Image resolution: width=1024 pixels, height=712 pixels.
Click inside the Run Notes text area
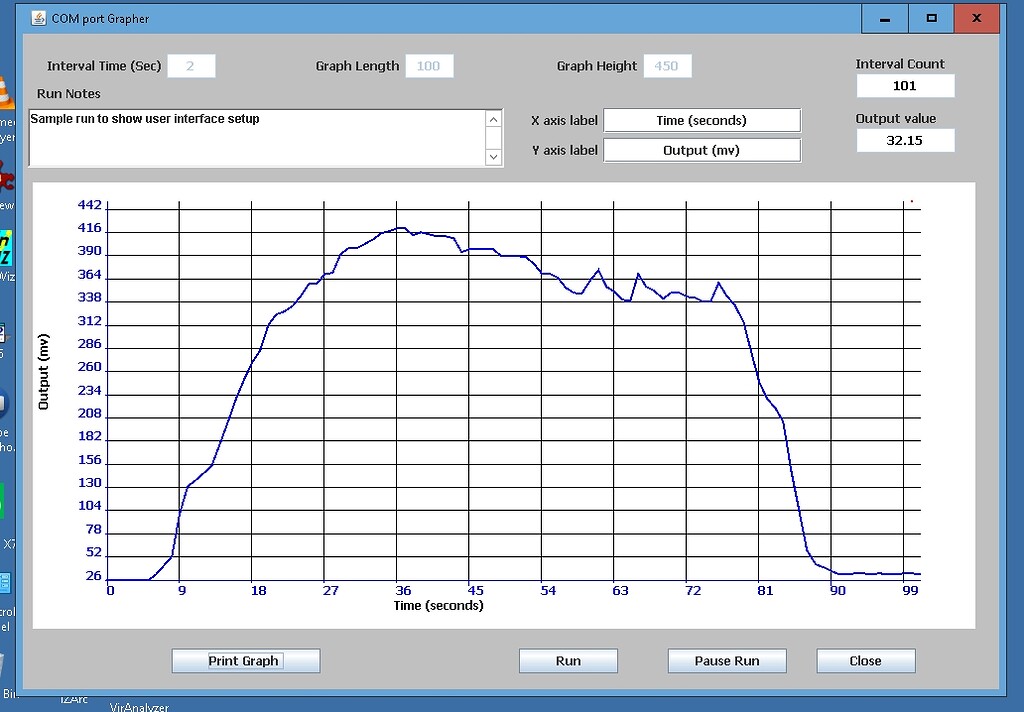tap(250, 135)
